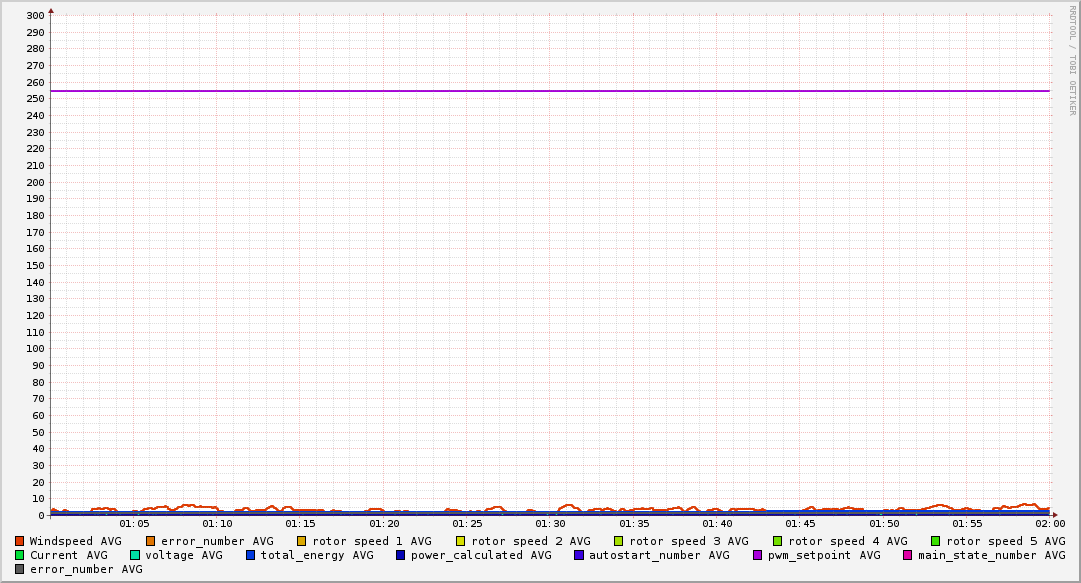
Task: Click the 01:30 time axis label
Action: point(550,523)
